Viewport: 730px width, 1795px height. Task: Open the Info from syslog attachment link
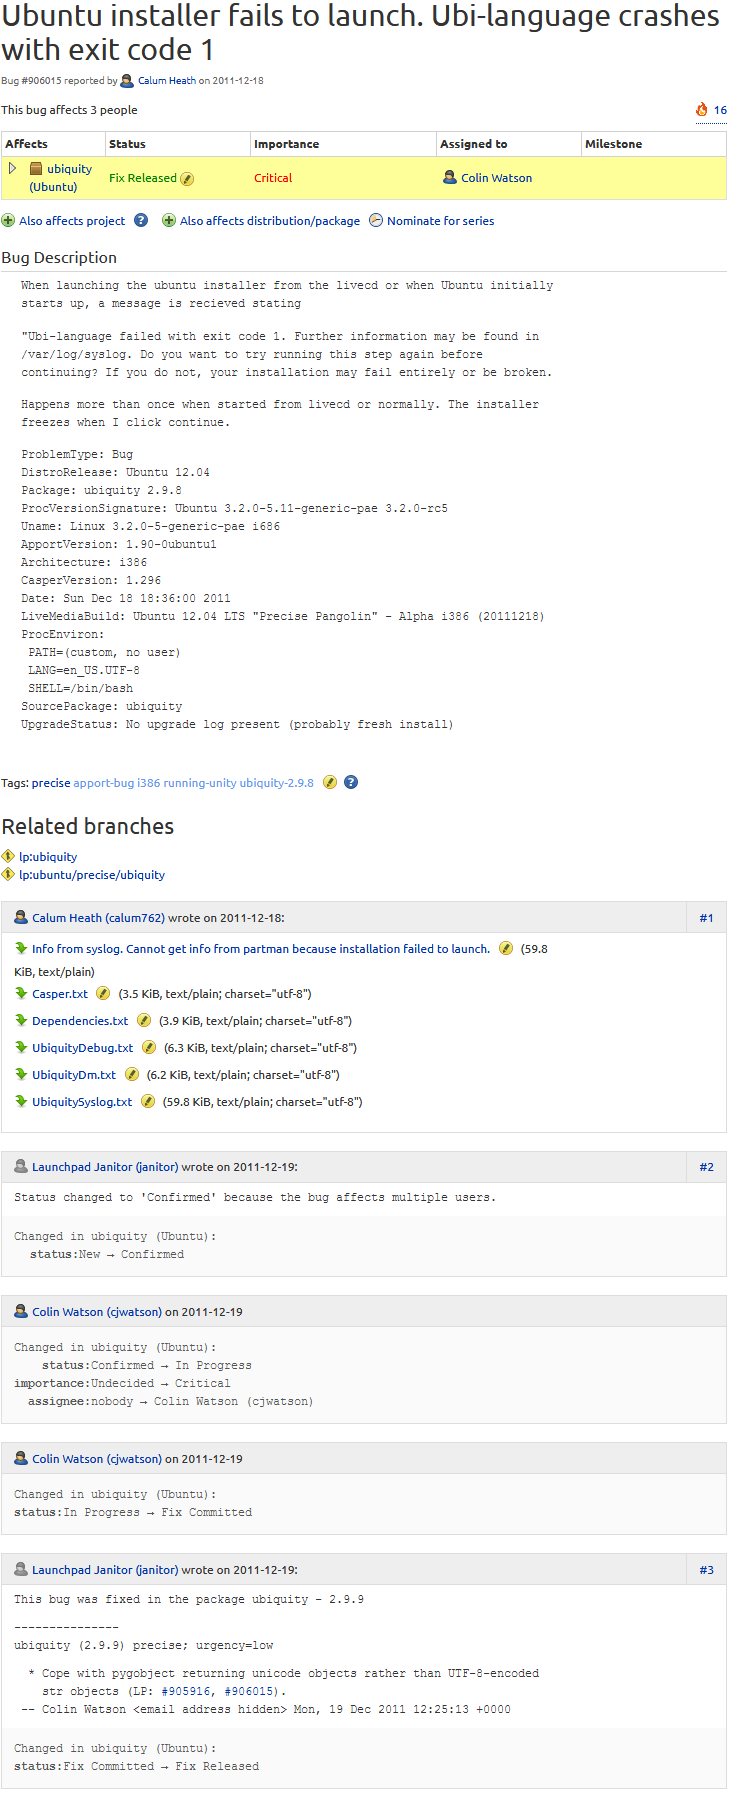[261, 949]
